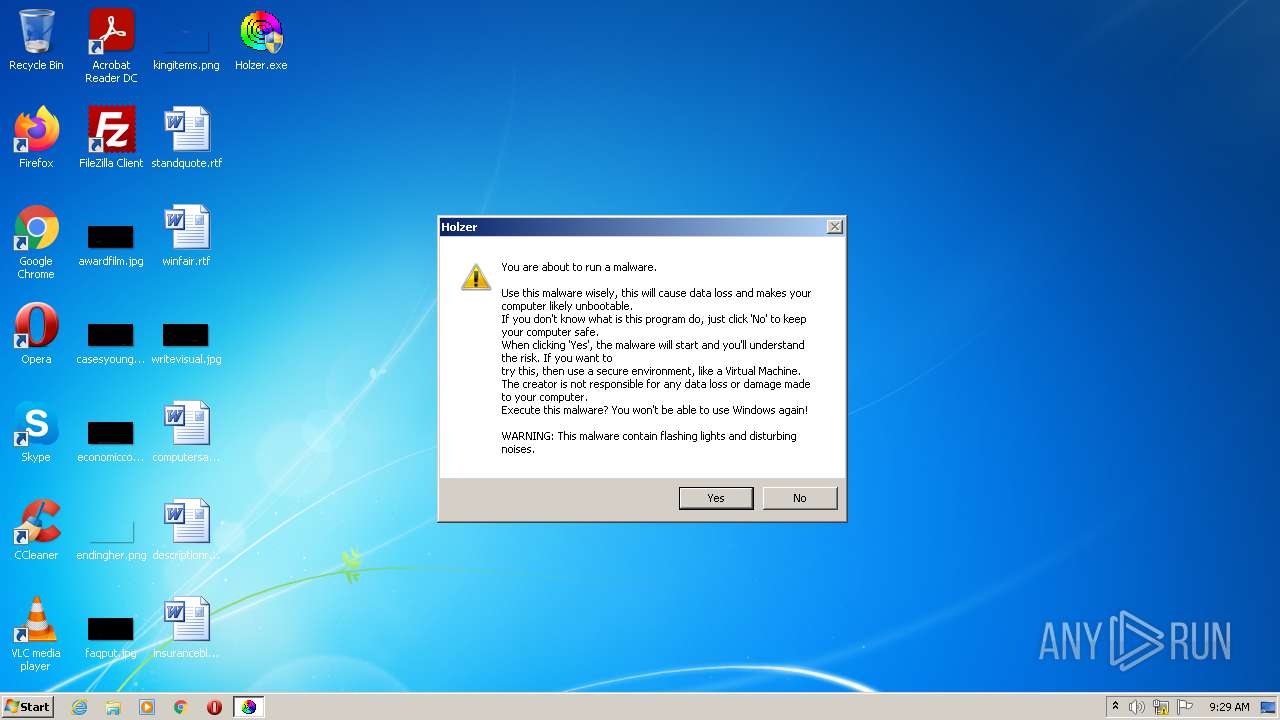The width and height of the screenshot is (1280, 720).
Task: Open Internet Explorer from the taskbar
Action: click(x=79, y=707)
